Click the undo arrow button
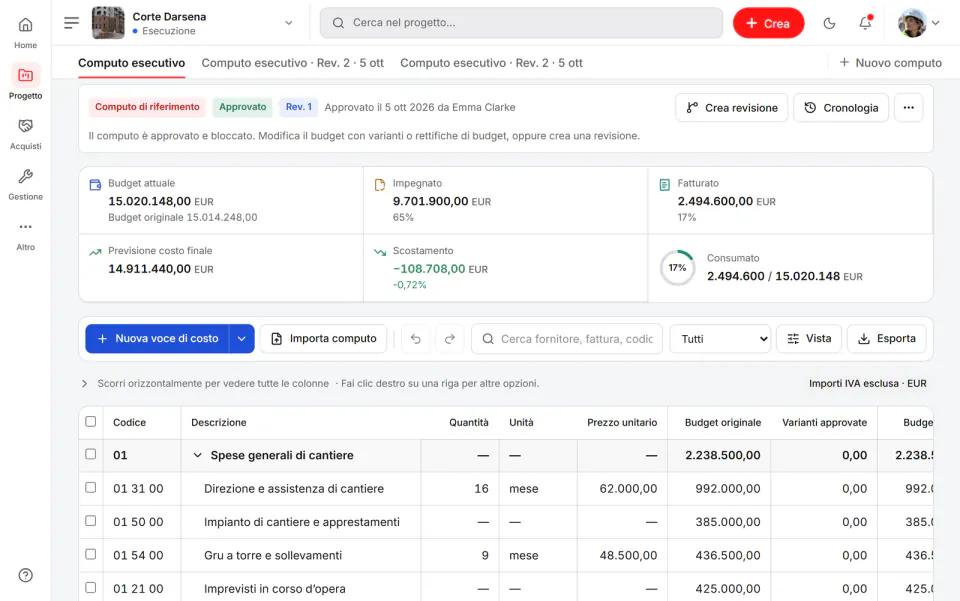 tap(416, 339)
